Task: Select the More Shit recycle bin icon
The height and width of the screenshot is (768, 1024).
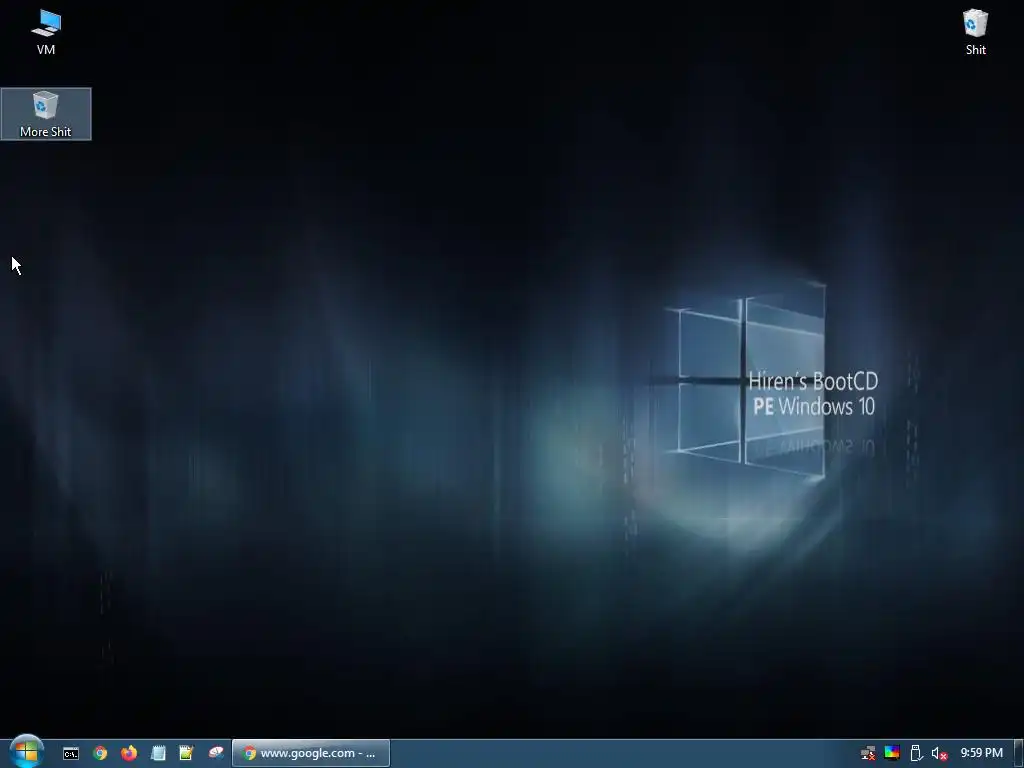Action: tap(46, 114)
